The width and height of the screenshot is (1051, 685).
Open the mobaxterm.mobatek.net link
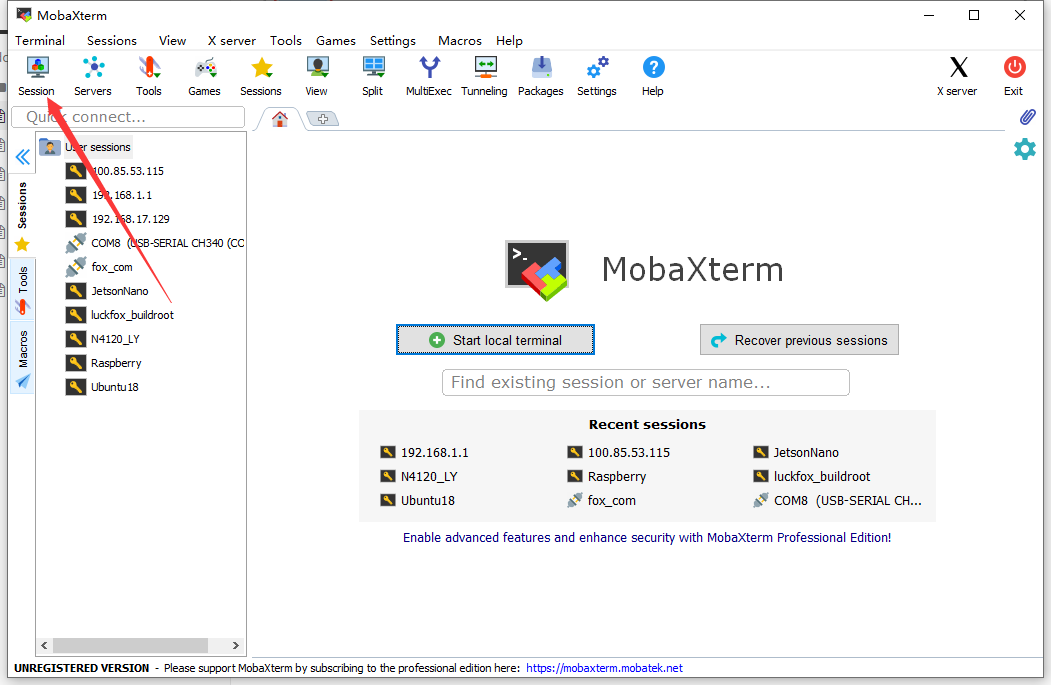point(604,668)
